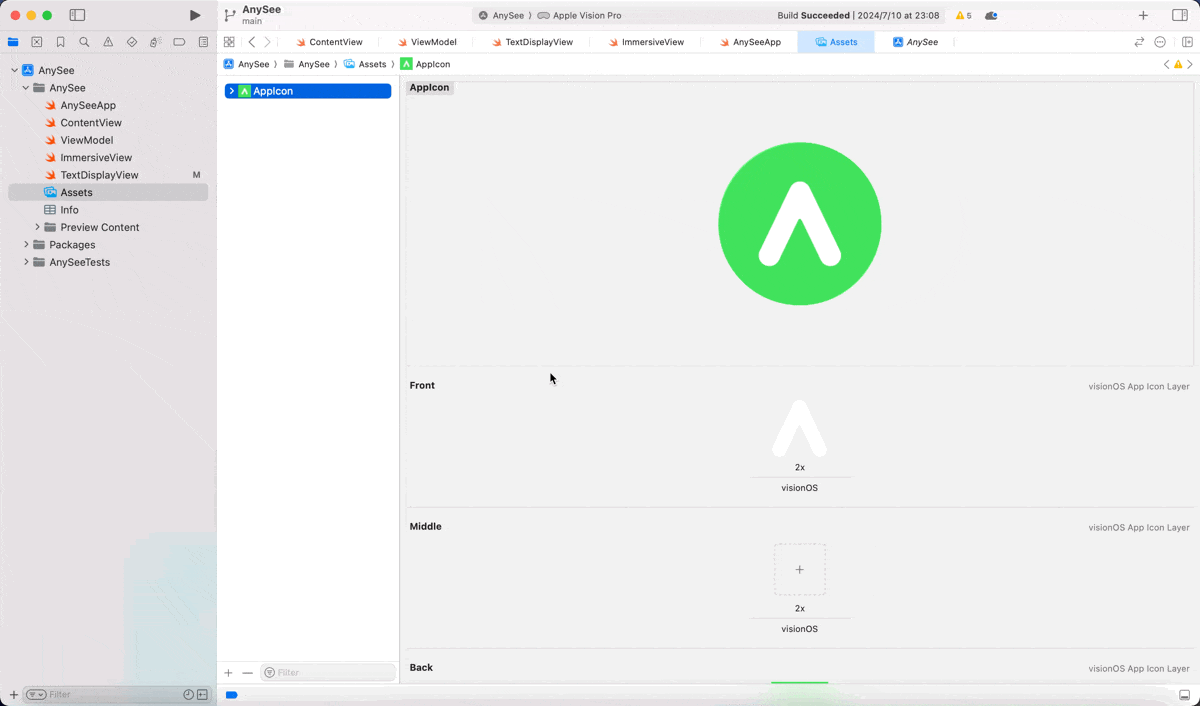Screen dimensions: 1200x706
Task: Run the project with the play button
Action: point(195,15)
